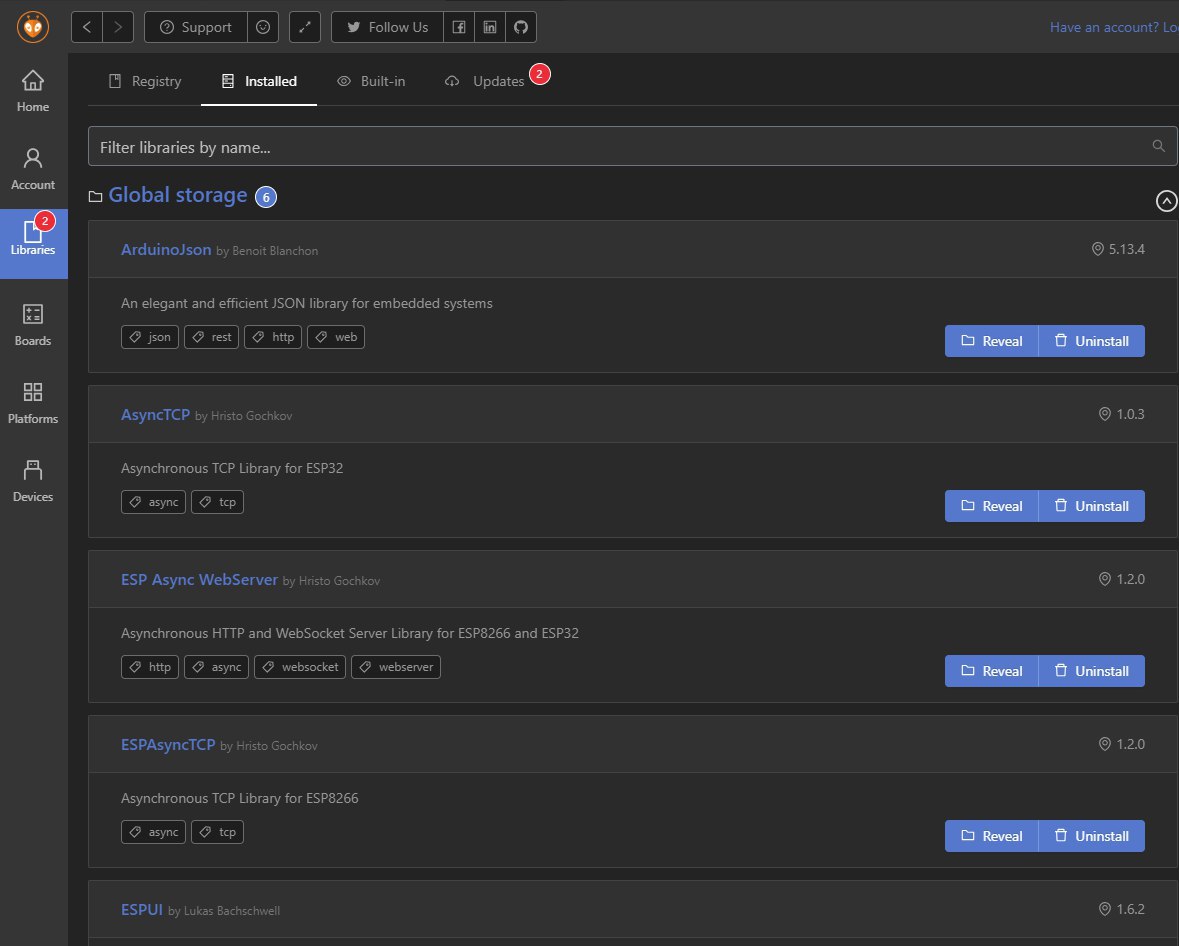
Task: Click the smiley feedback icon
Action: coord(263,27)
